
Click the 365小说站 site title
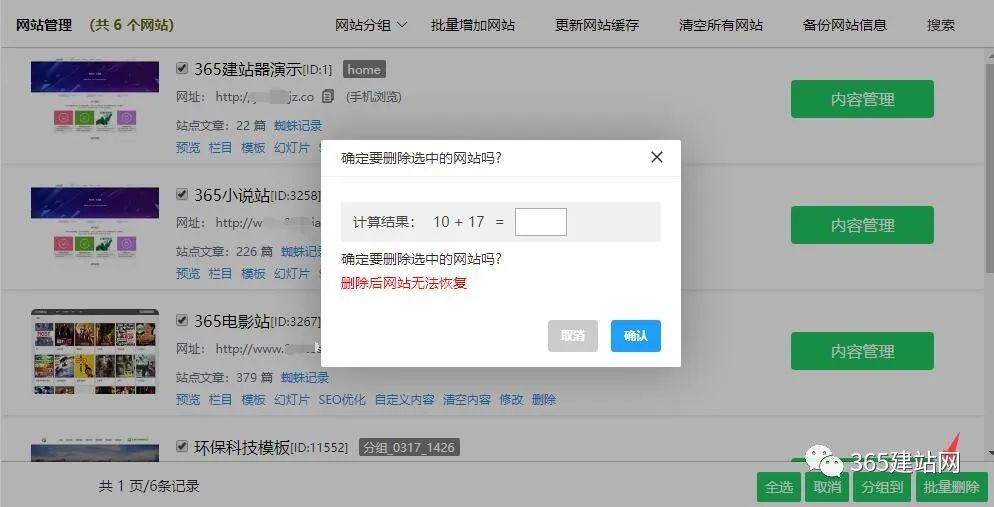232,195
